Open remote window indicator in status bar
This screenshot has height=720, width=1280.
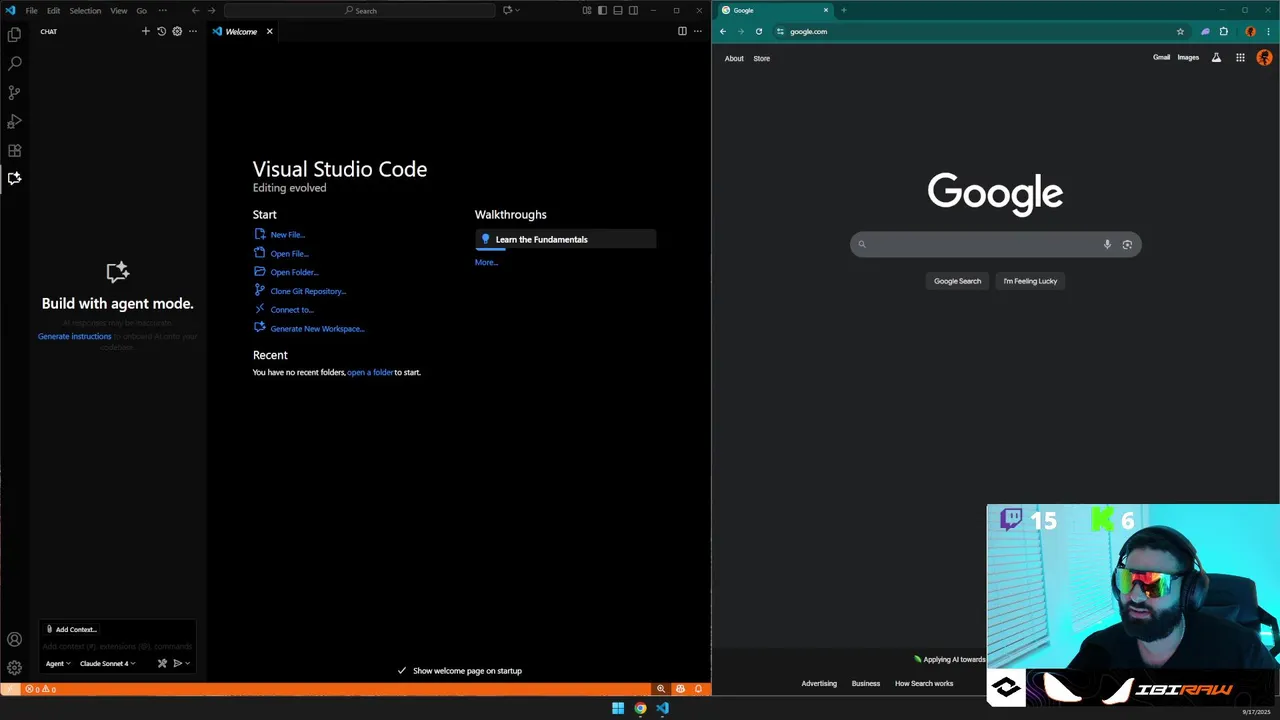coord(9,689)
